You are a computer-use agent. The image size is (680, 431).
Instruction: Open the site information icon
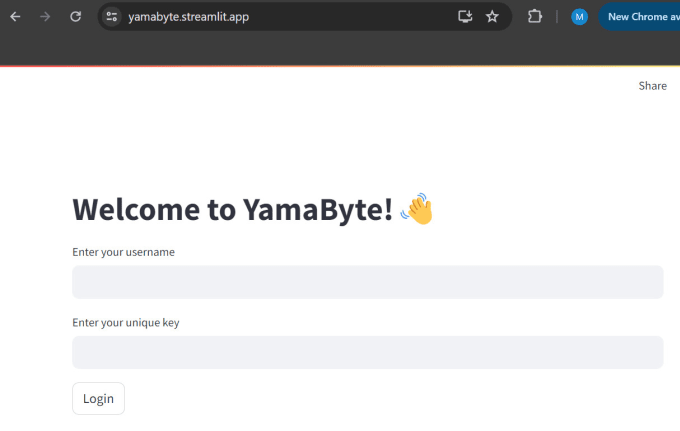[111, 17]
